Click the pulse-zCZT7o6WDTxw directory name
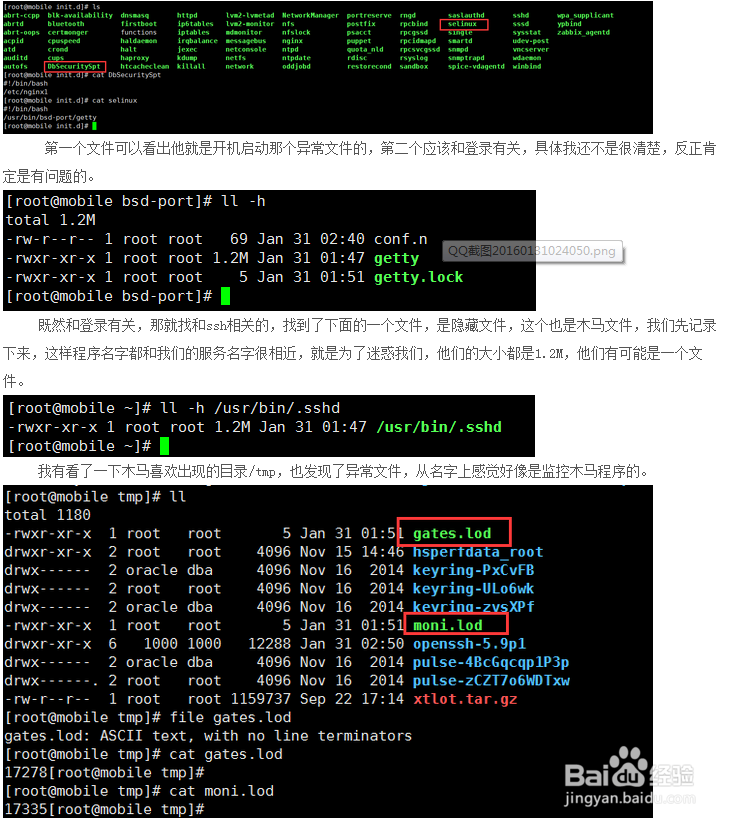This screenshot has width=736, height=824. [491, 681]
